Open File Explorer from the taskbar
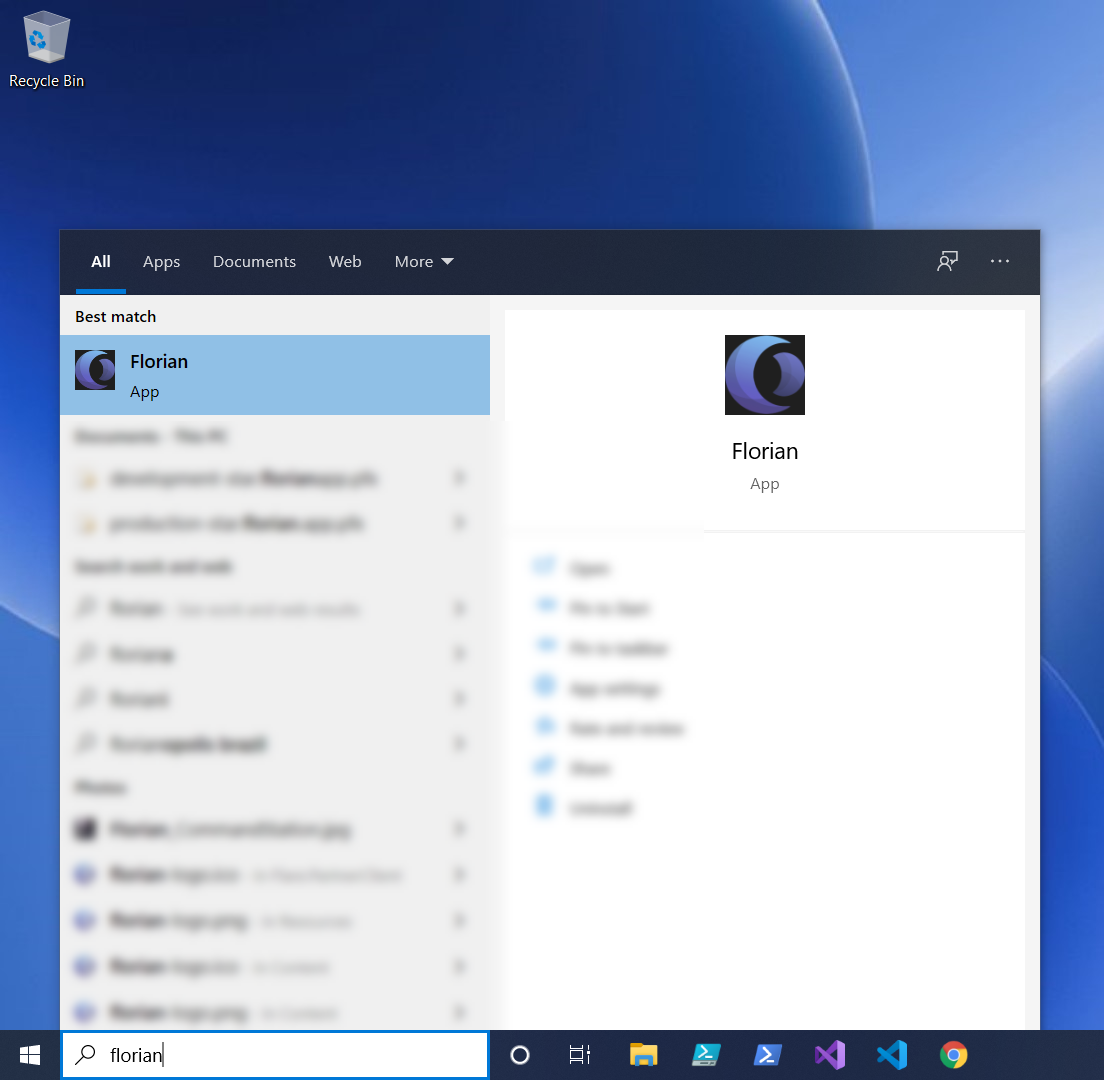The image size is (1104, 1080). [643, 1055]
